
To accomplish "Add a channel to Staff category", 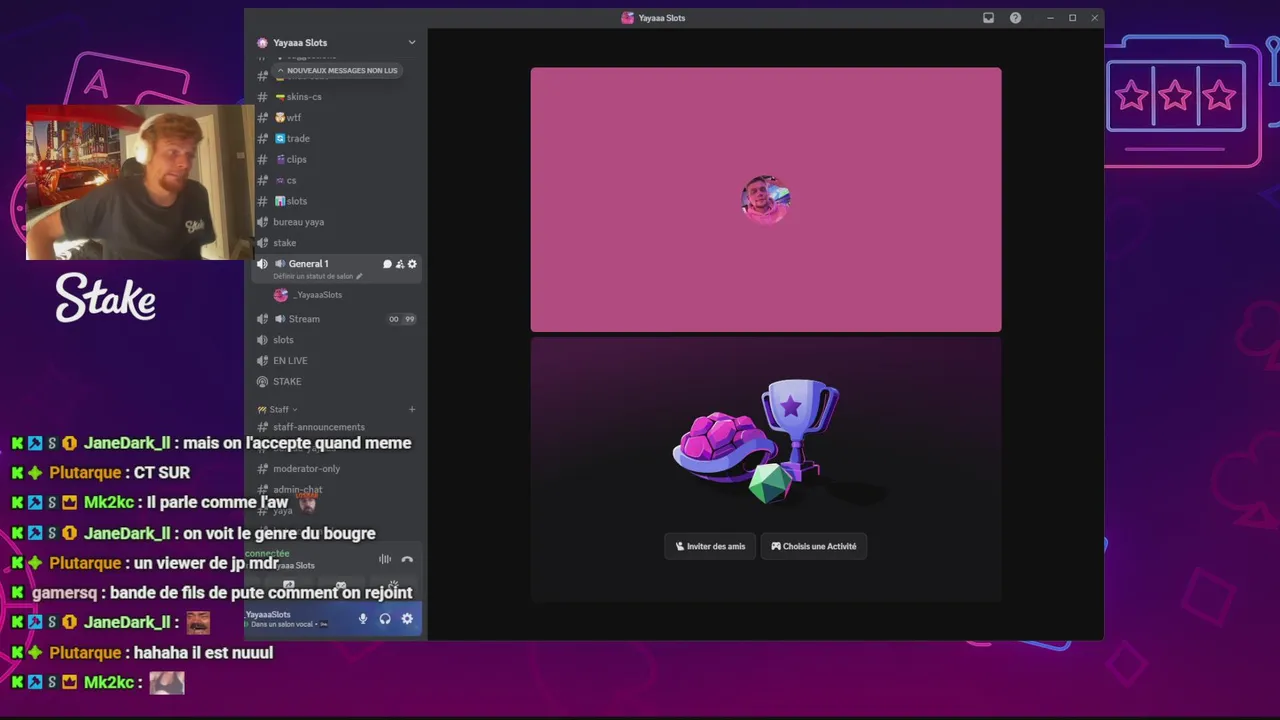I will tap(412, 409).
